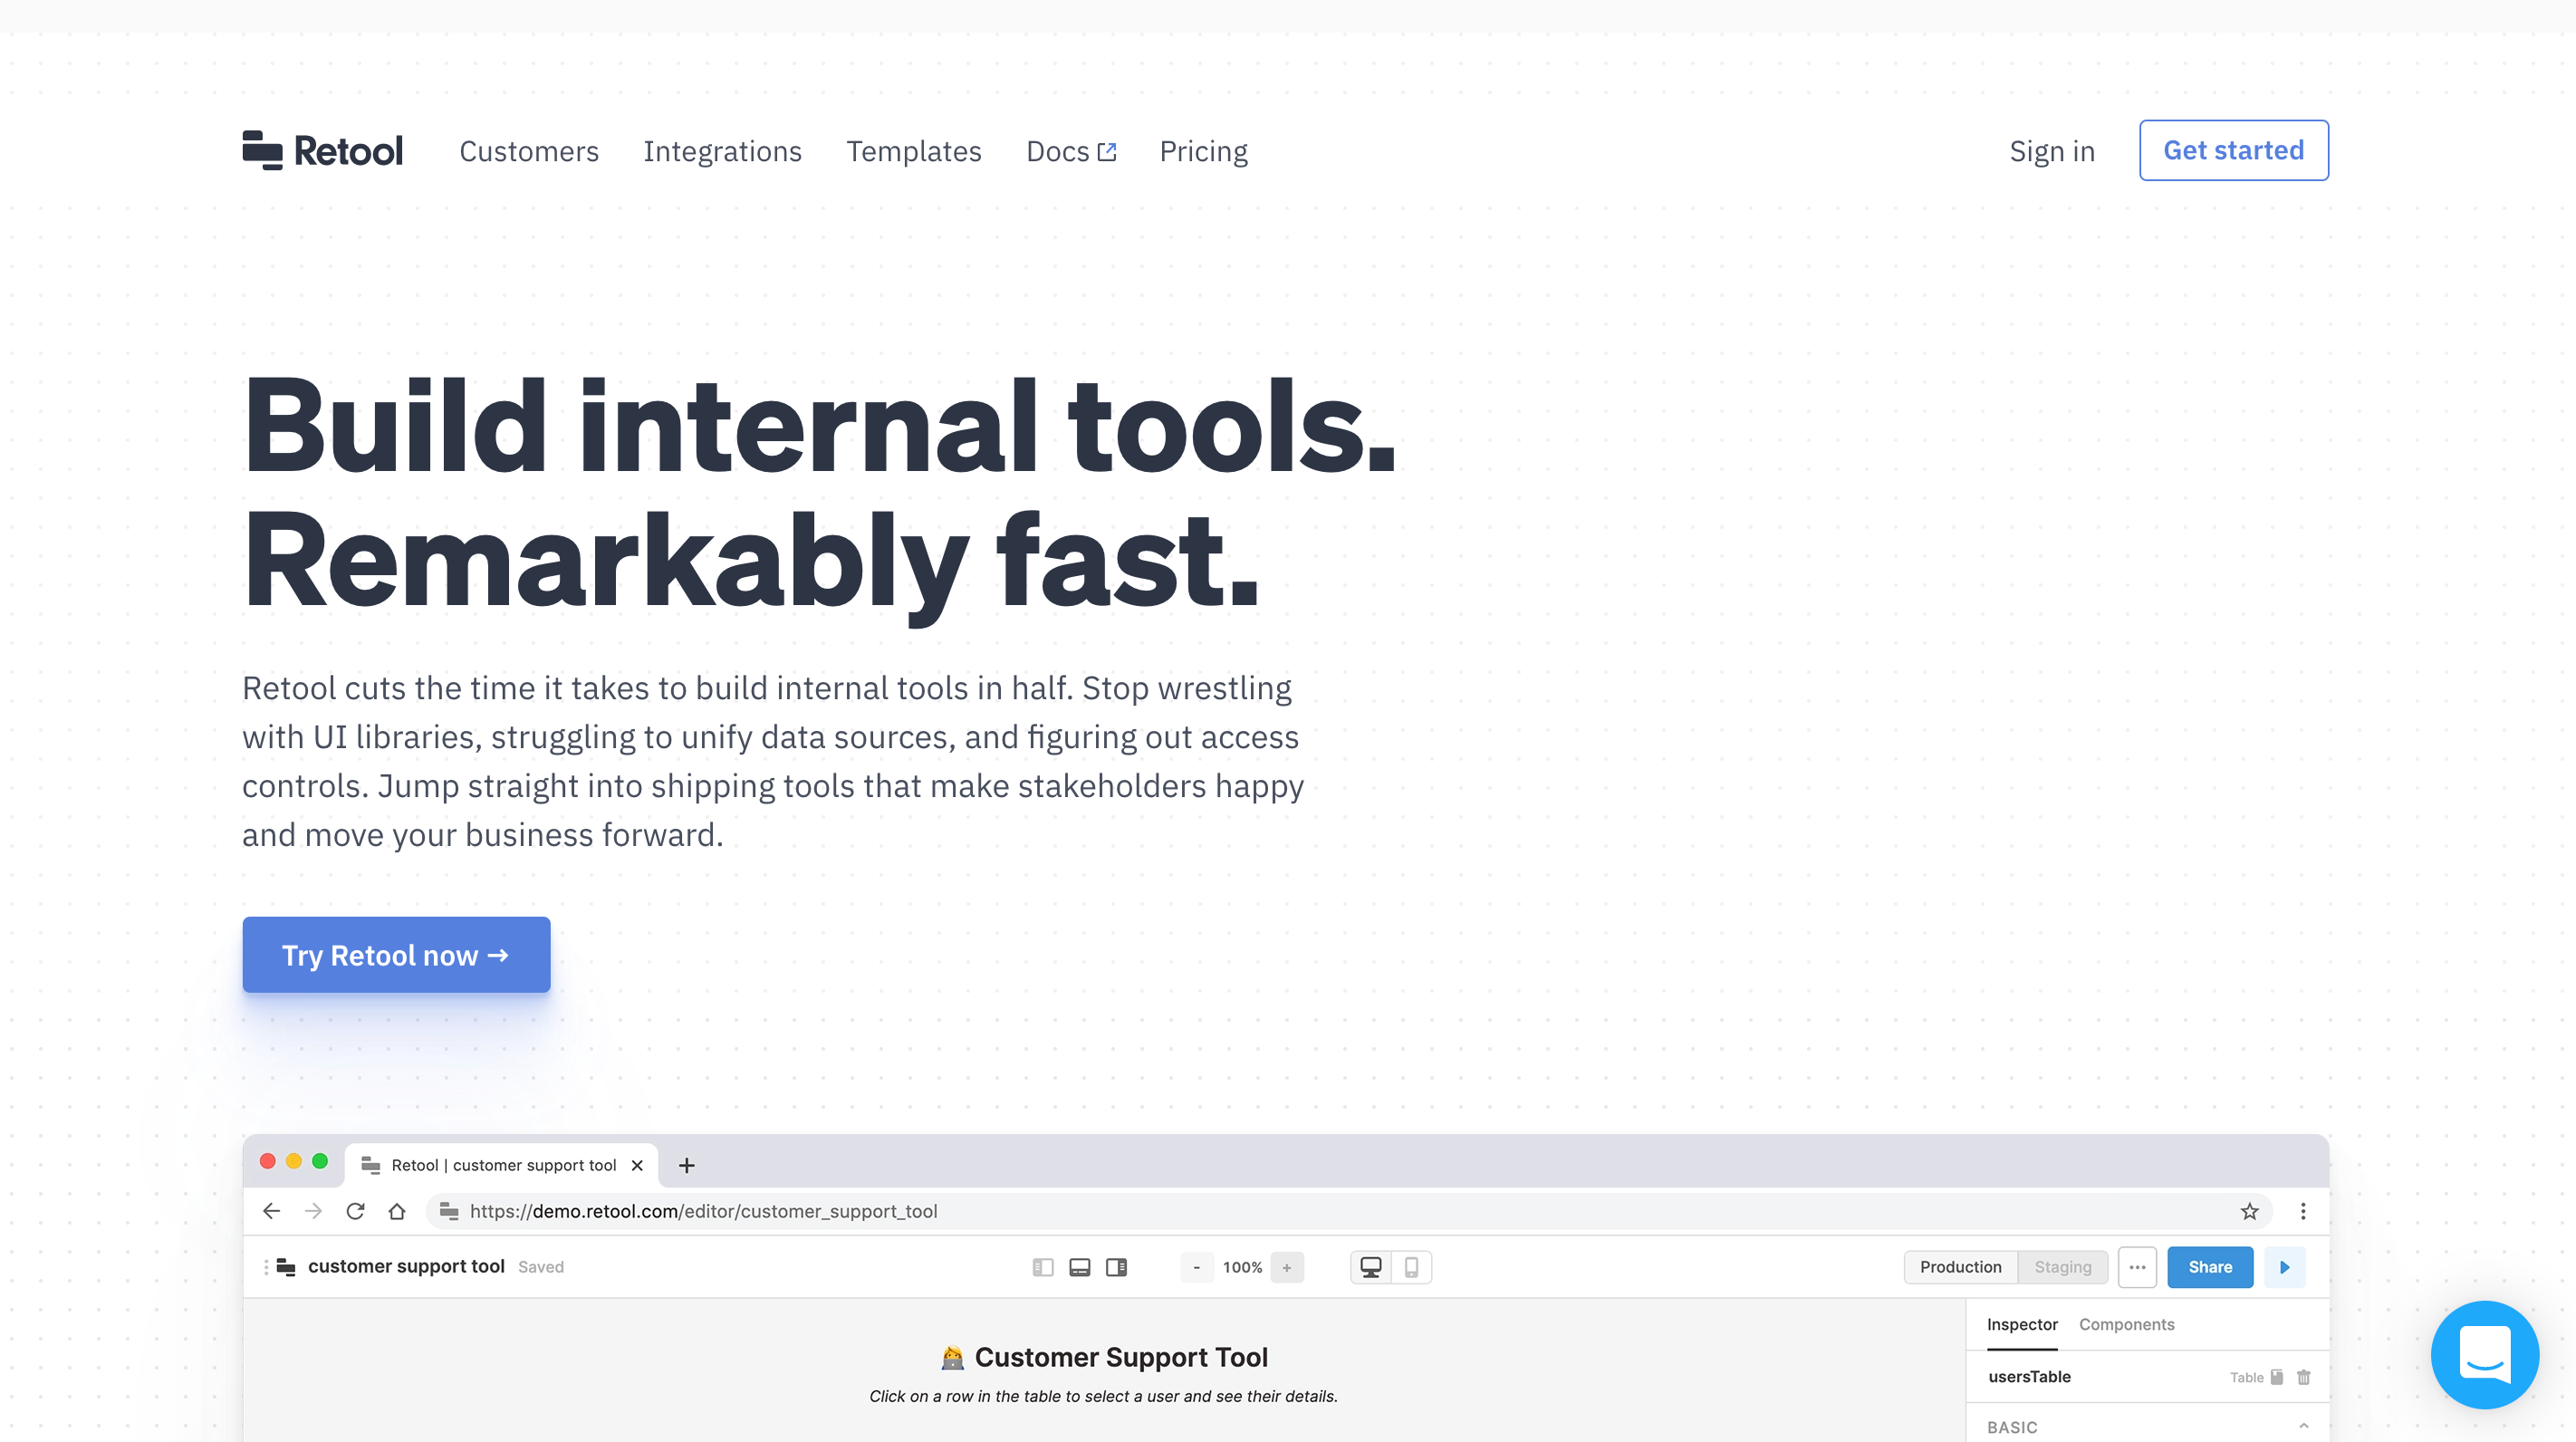Open Docs in a new window

1070,151
